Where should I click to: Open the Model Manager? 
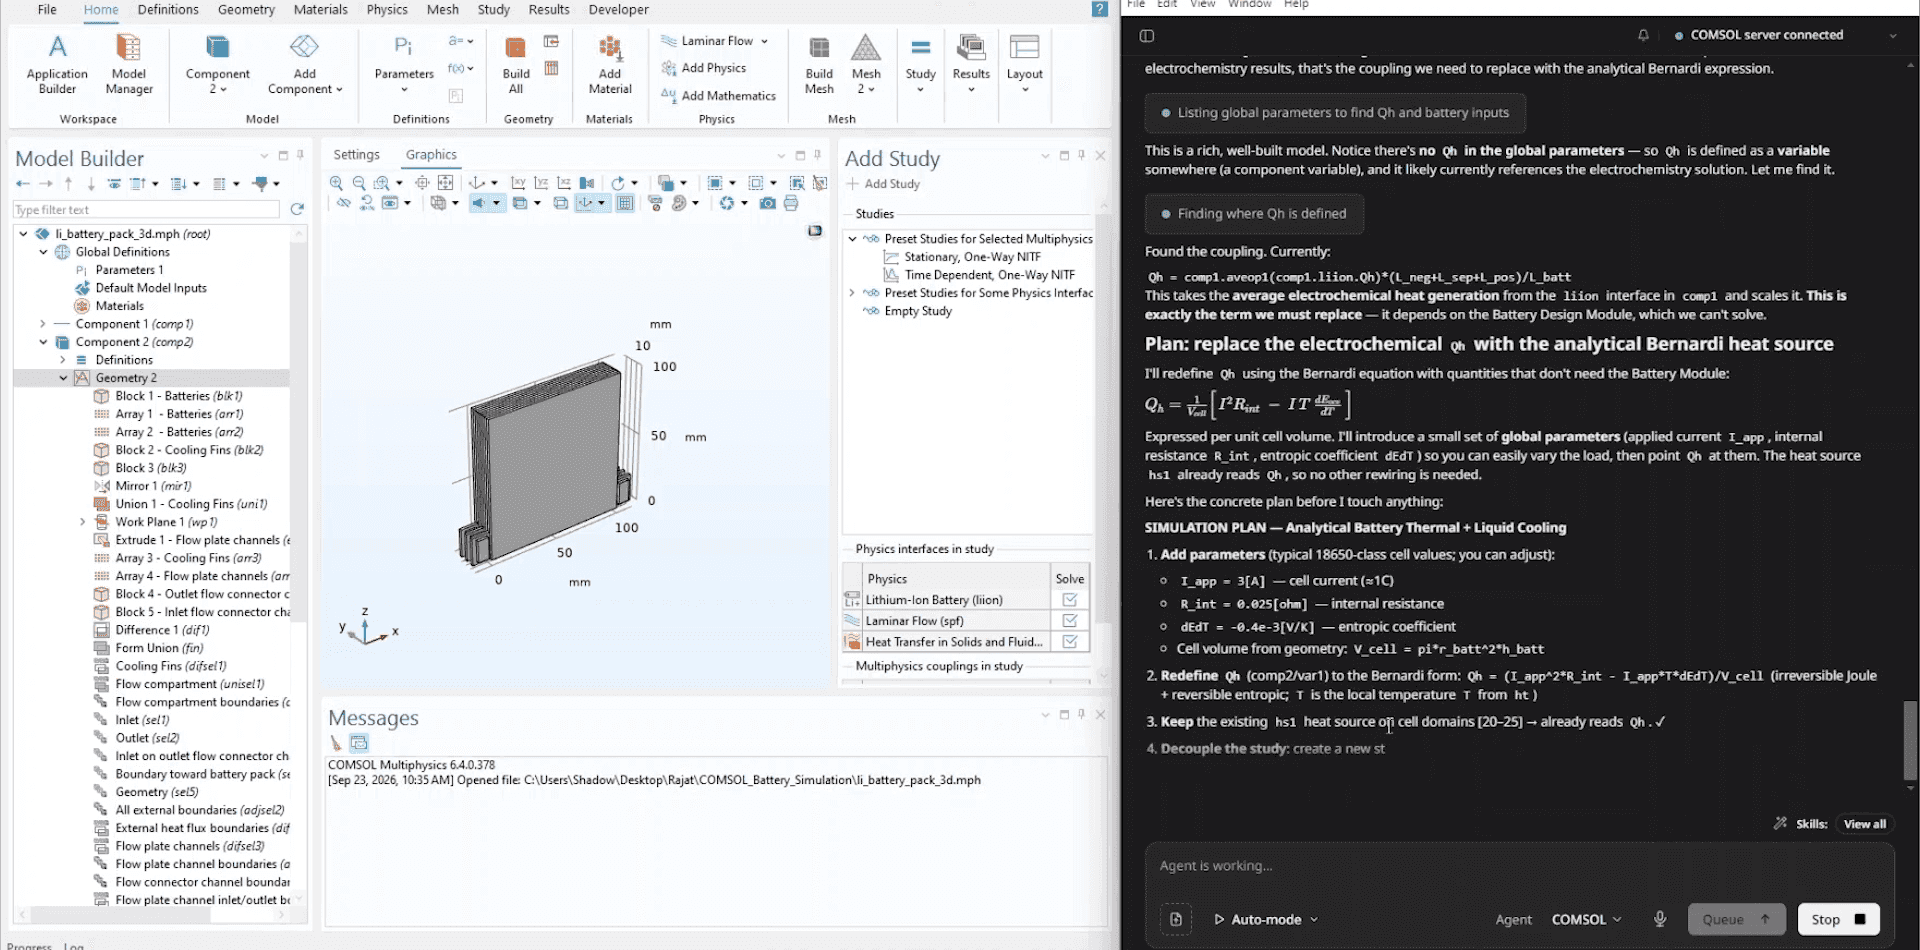tap(129, 64)
